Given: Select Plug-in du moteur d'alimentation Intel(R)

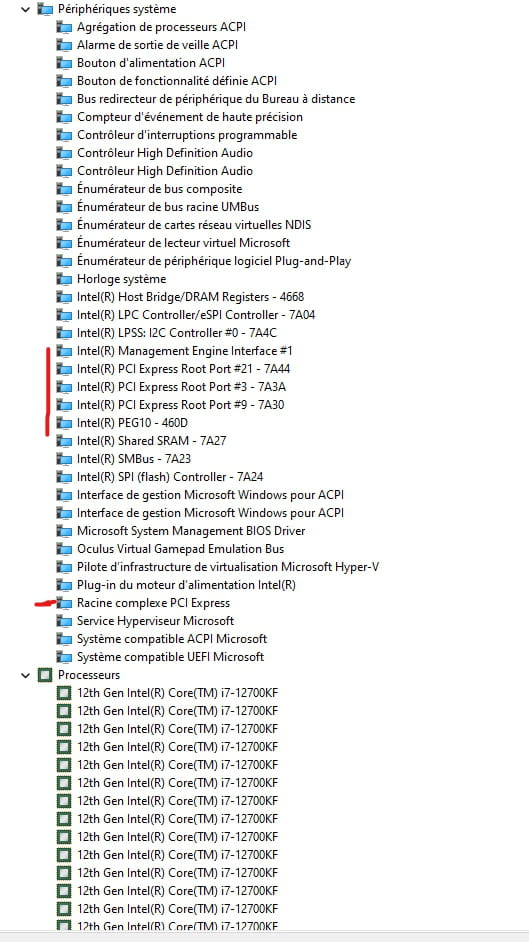Looking at the screenshot, I should pos(186,585).
